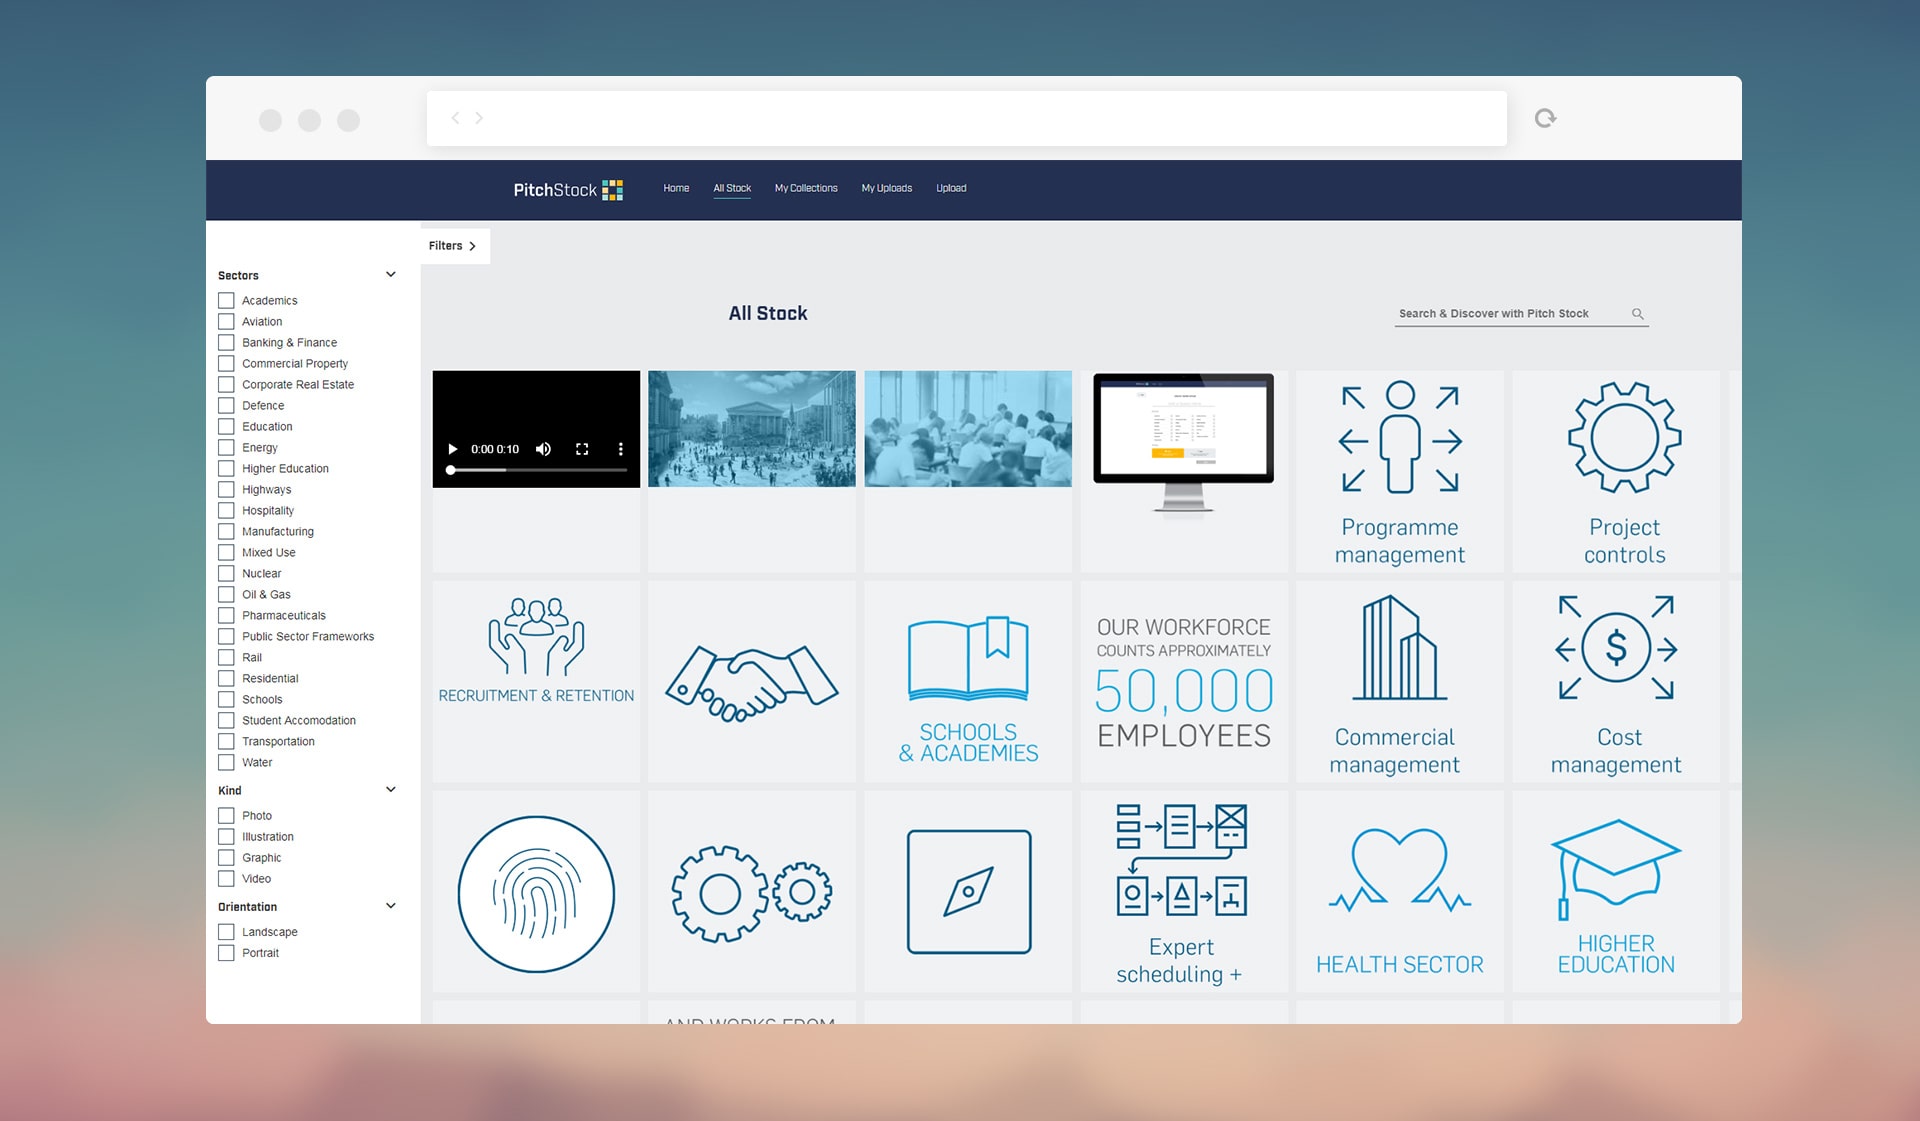This screenshot has width=1920, height=1121.
Task: Collapse the Kind filter section
Action: 391,790
